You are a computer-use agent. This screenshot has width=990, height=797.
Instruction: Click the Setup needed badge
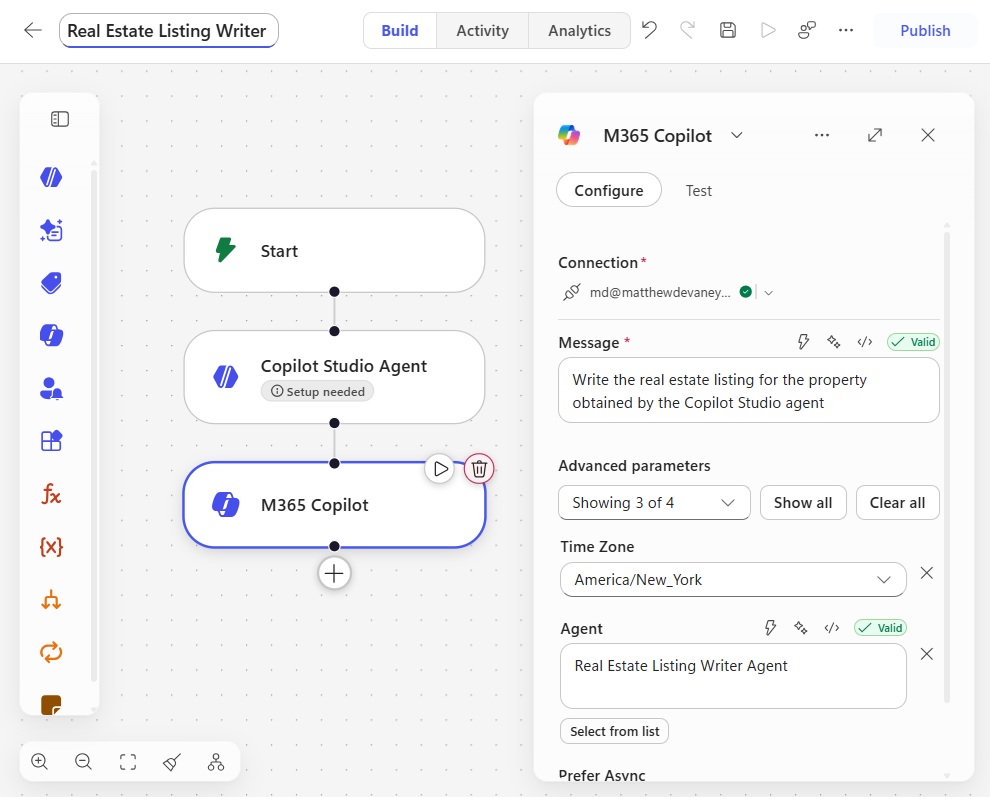318,392
